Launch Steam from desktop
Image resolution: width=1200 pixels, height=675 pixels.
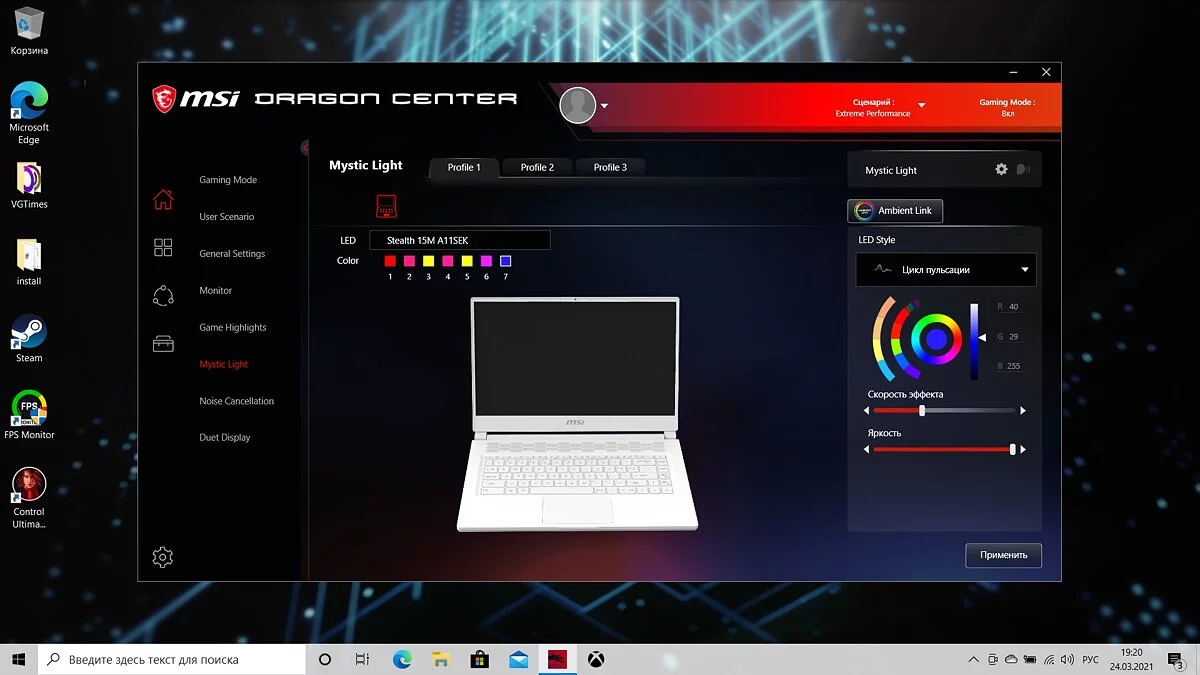point(29,339)
